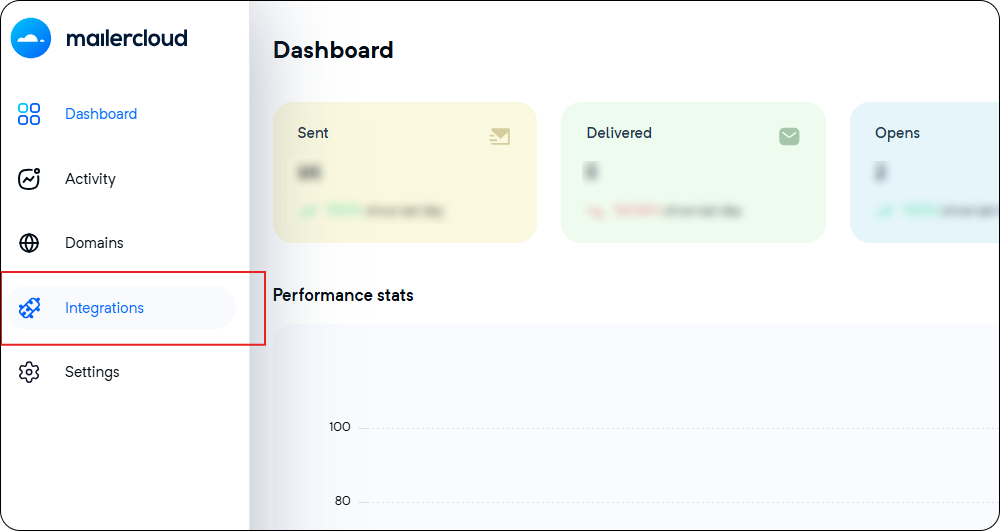Select the Sent statistics card
Viewport: 1000px width, 531px height.
tap(405, 172)
